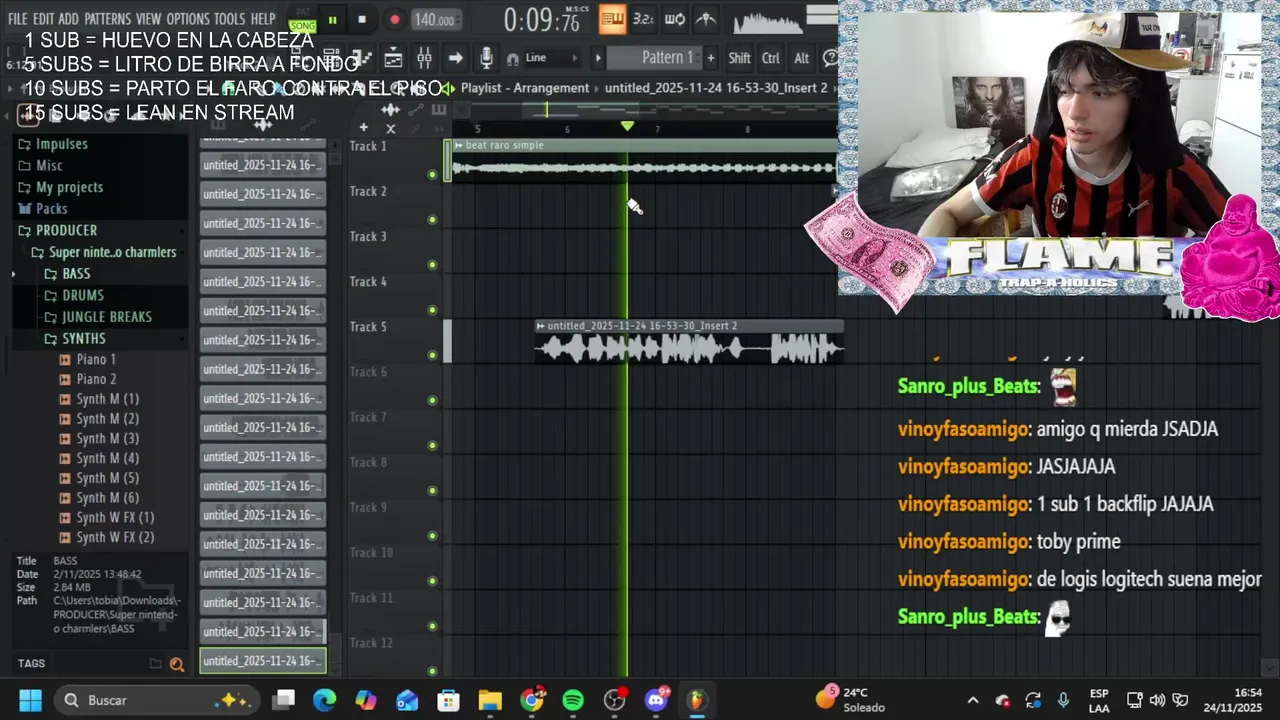Click the Buscar search box in the taskbar

click(x=155, y=700)
